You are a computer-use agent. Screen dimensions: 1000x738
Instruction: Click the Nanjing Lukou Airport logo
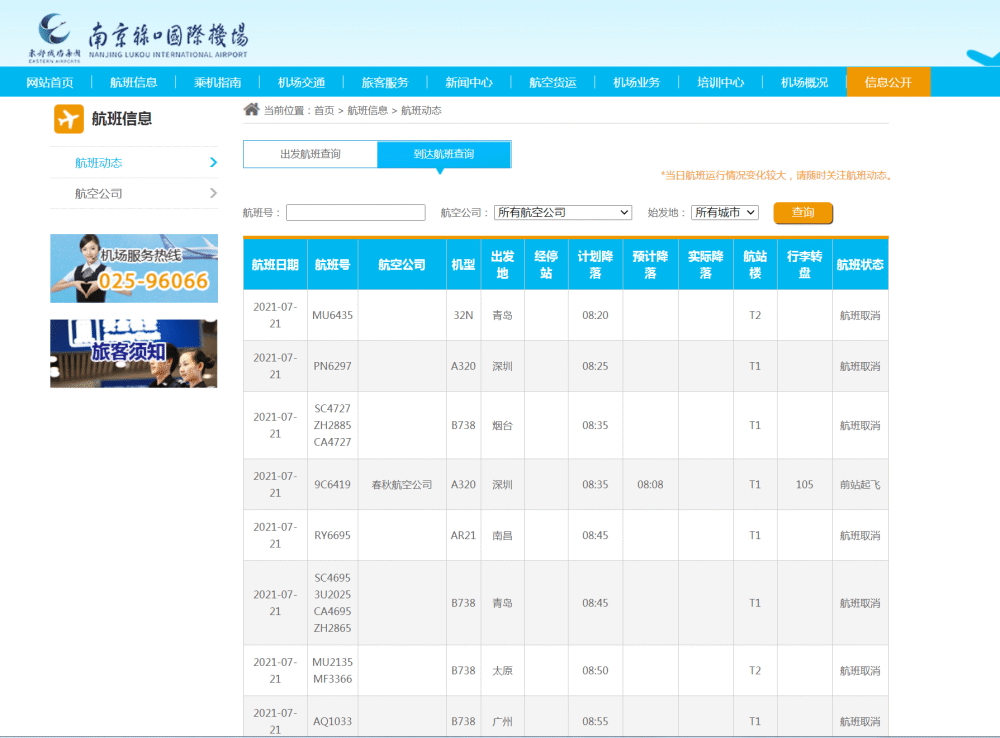138,38
